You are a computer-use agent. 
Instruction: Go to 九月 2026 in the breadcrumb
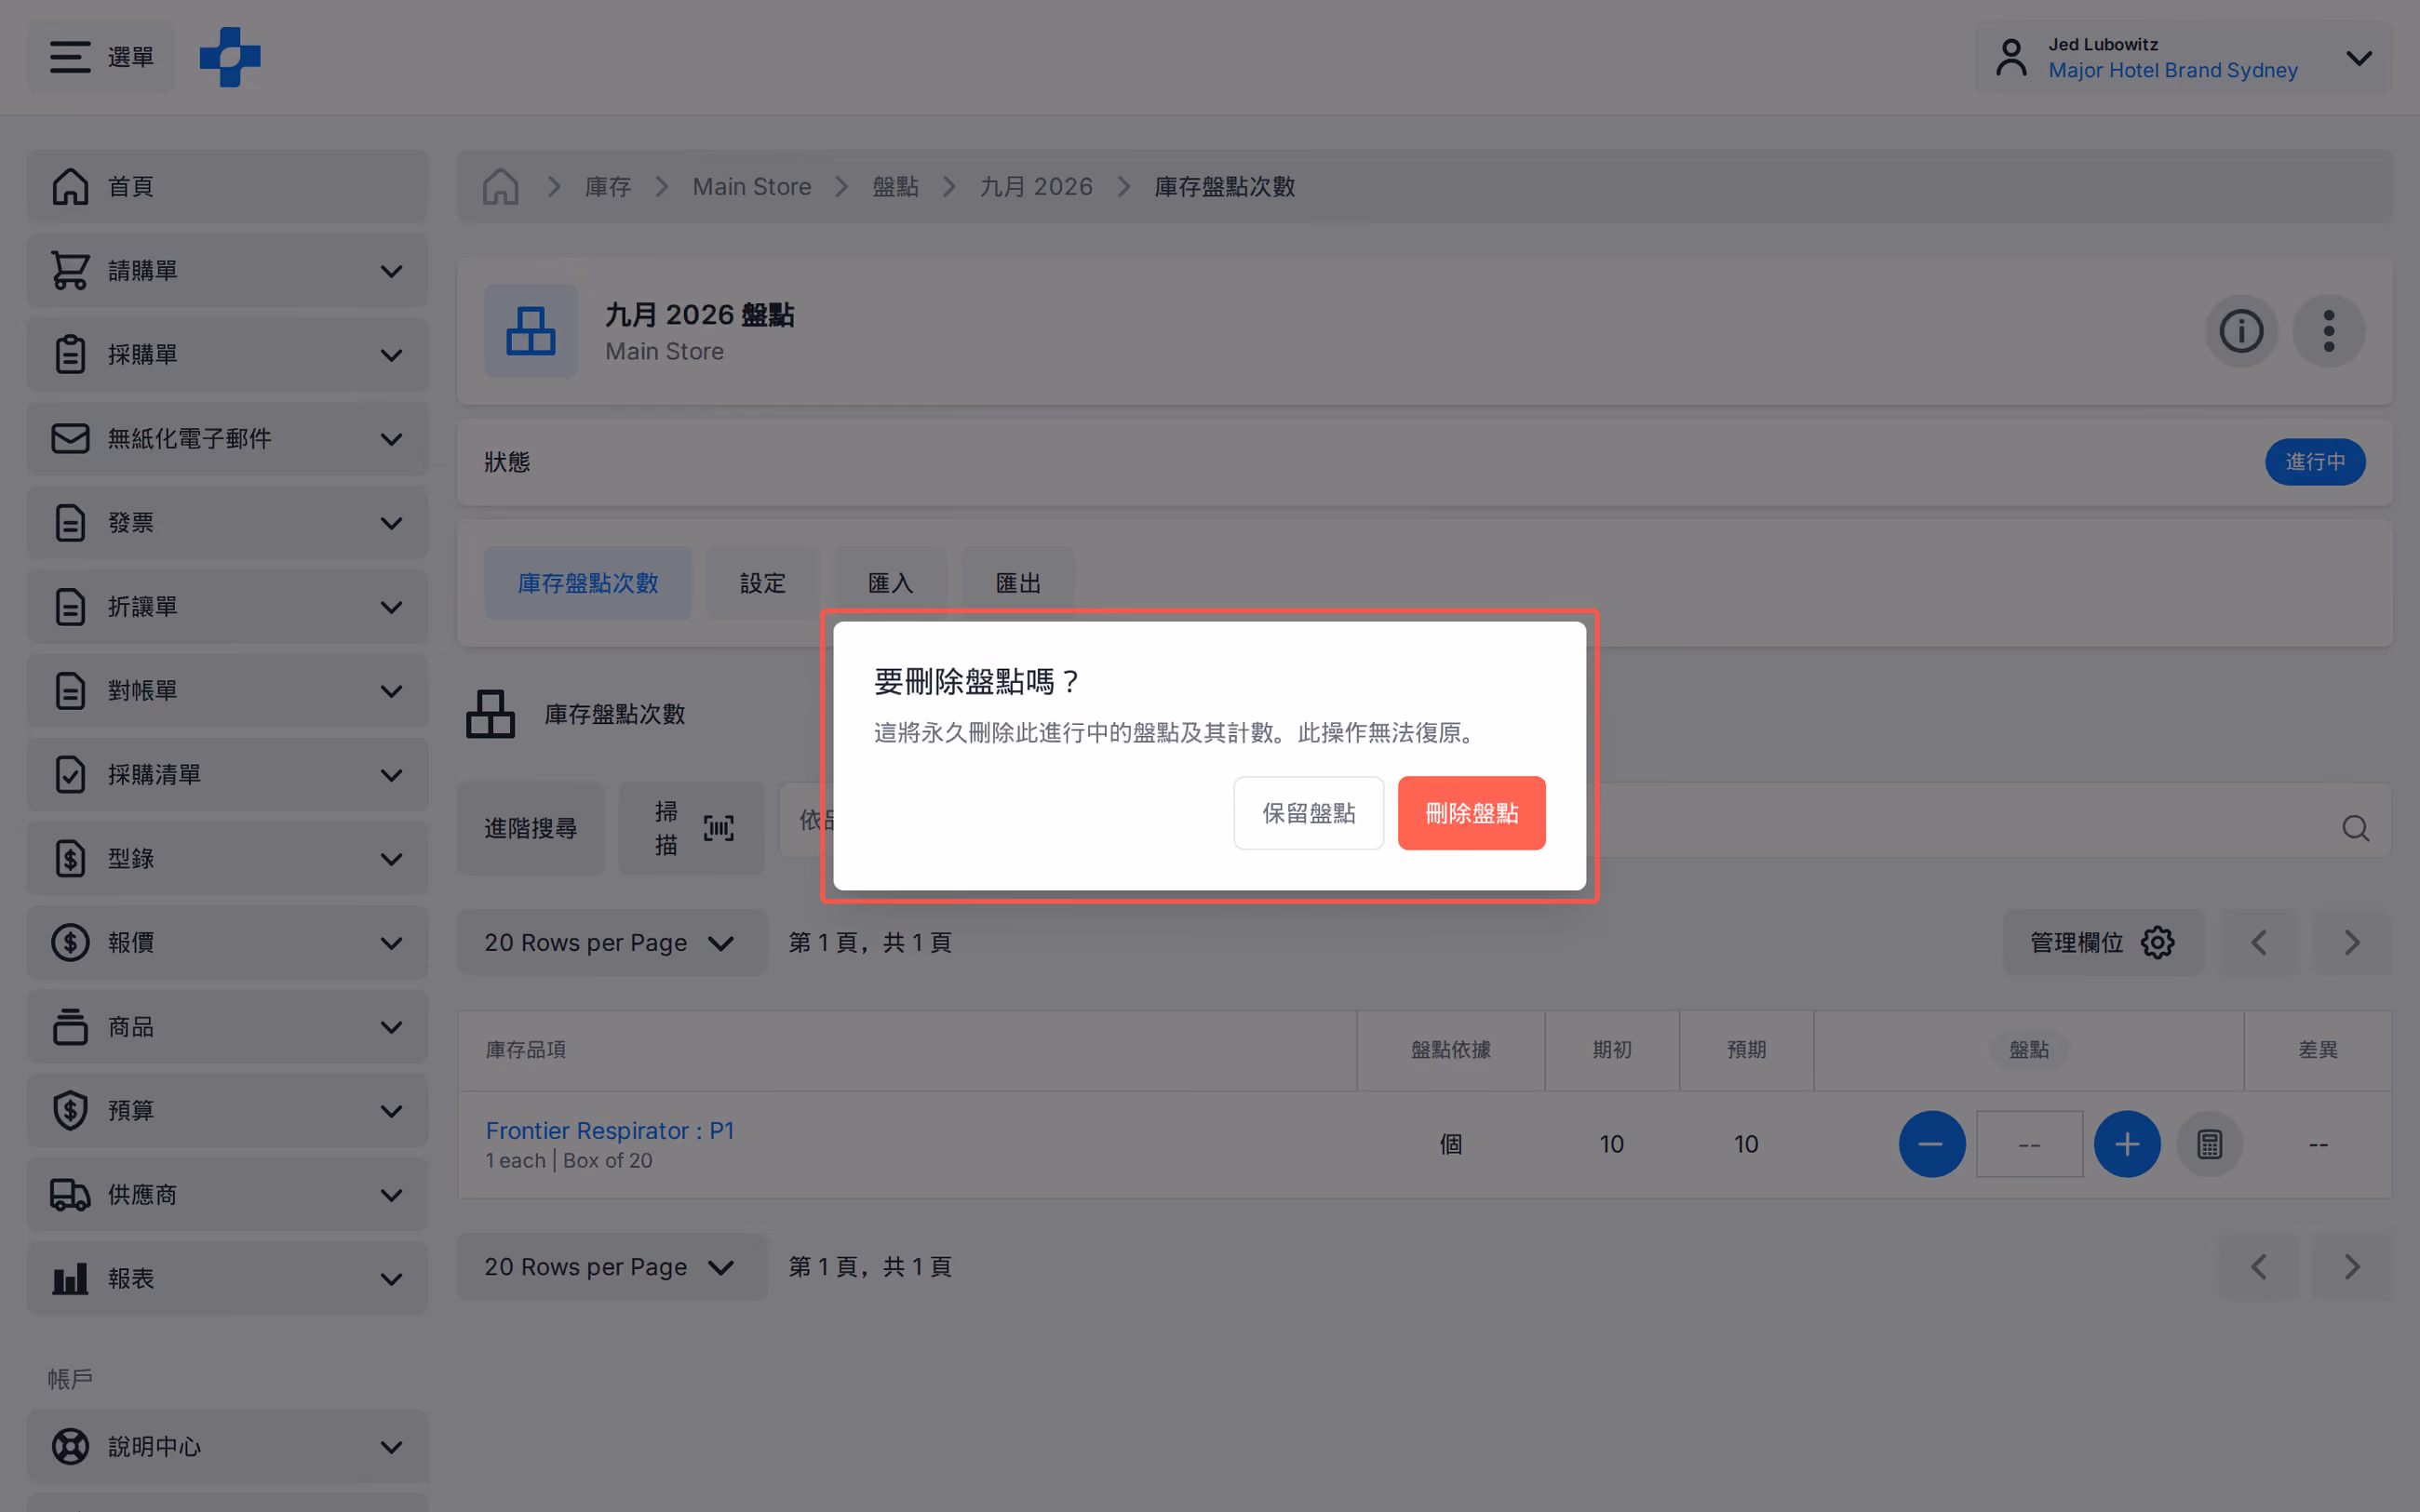(1036, 187)
